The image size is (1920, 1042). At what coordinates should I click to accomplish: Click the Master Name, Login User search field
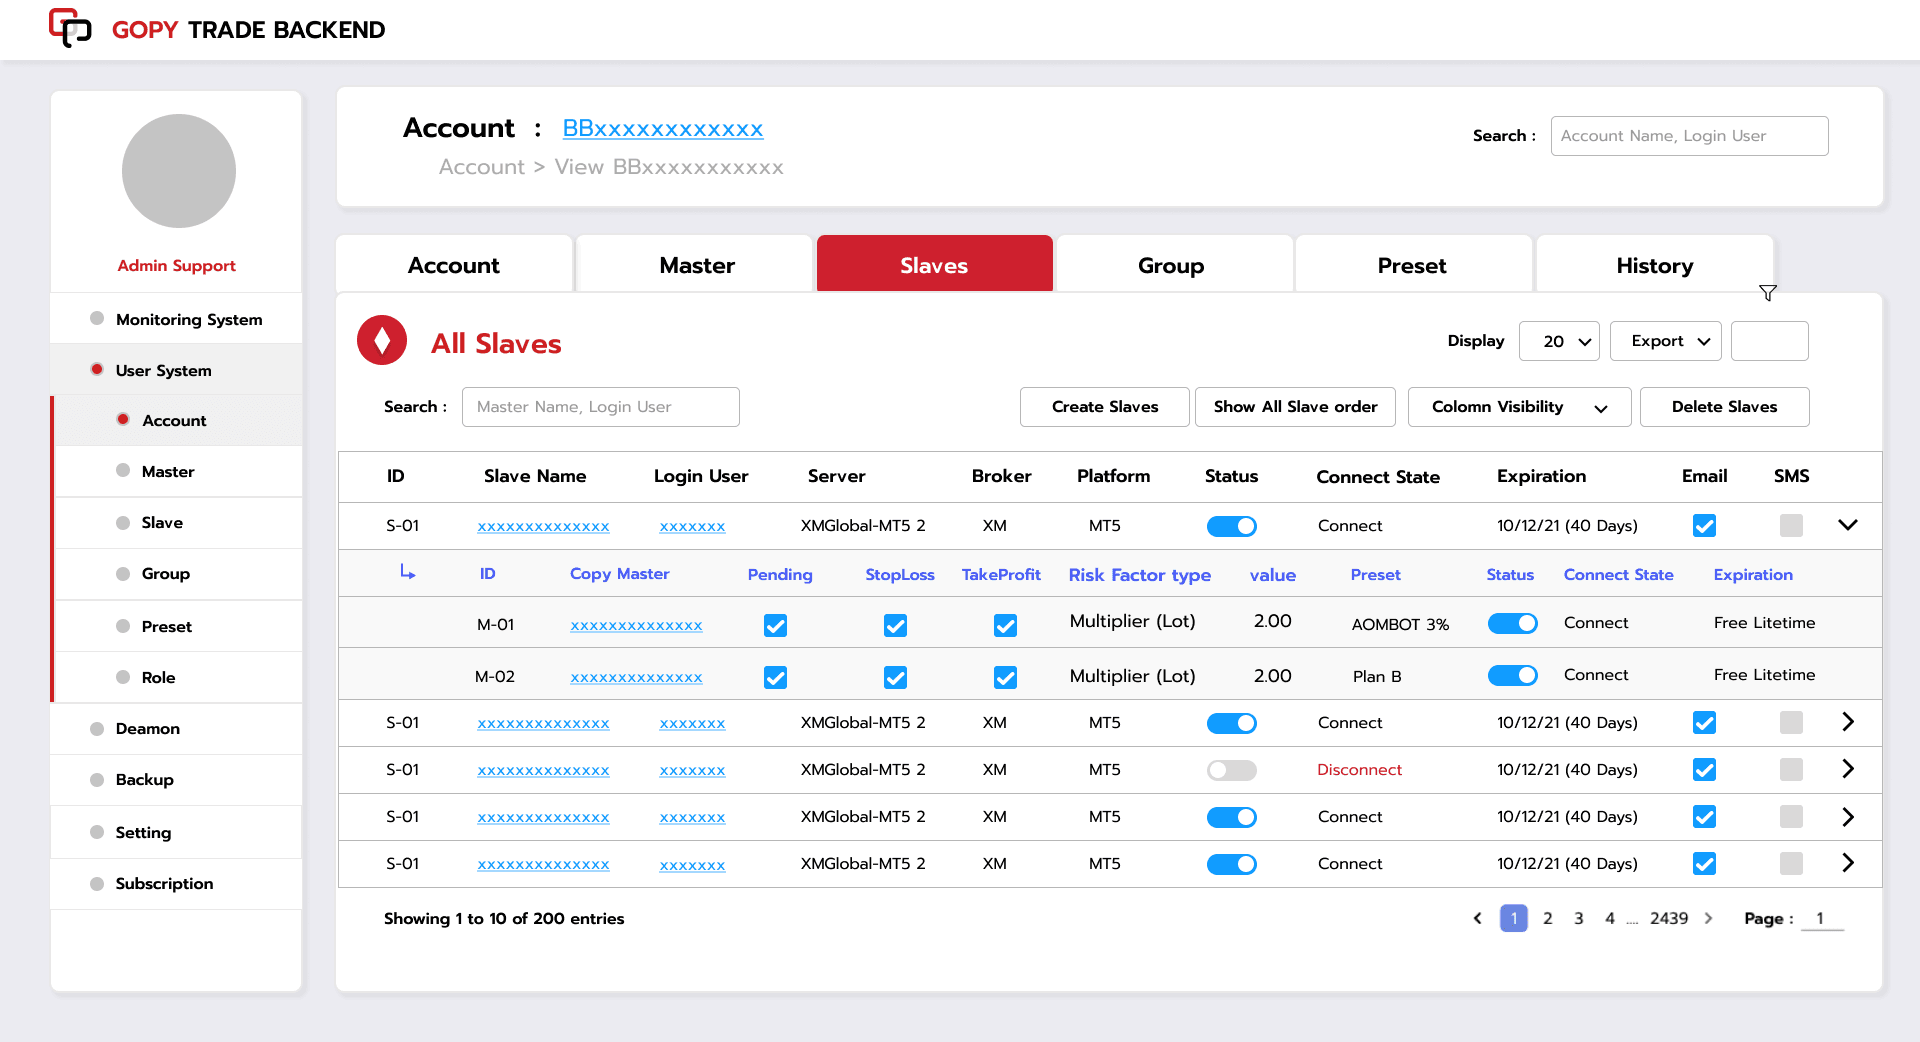[x=600, y=407]
